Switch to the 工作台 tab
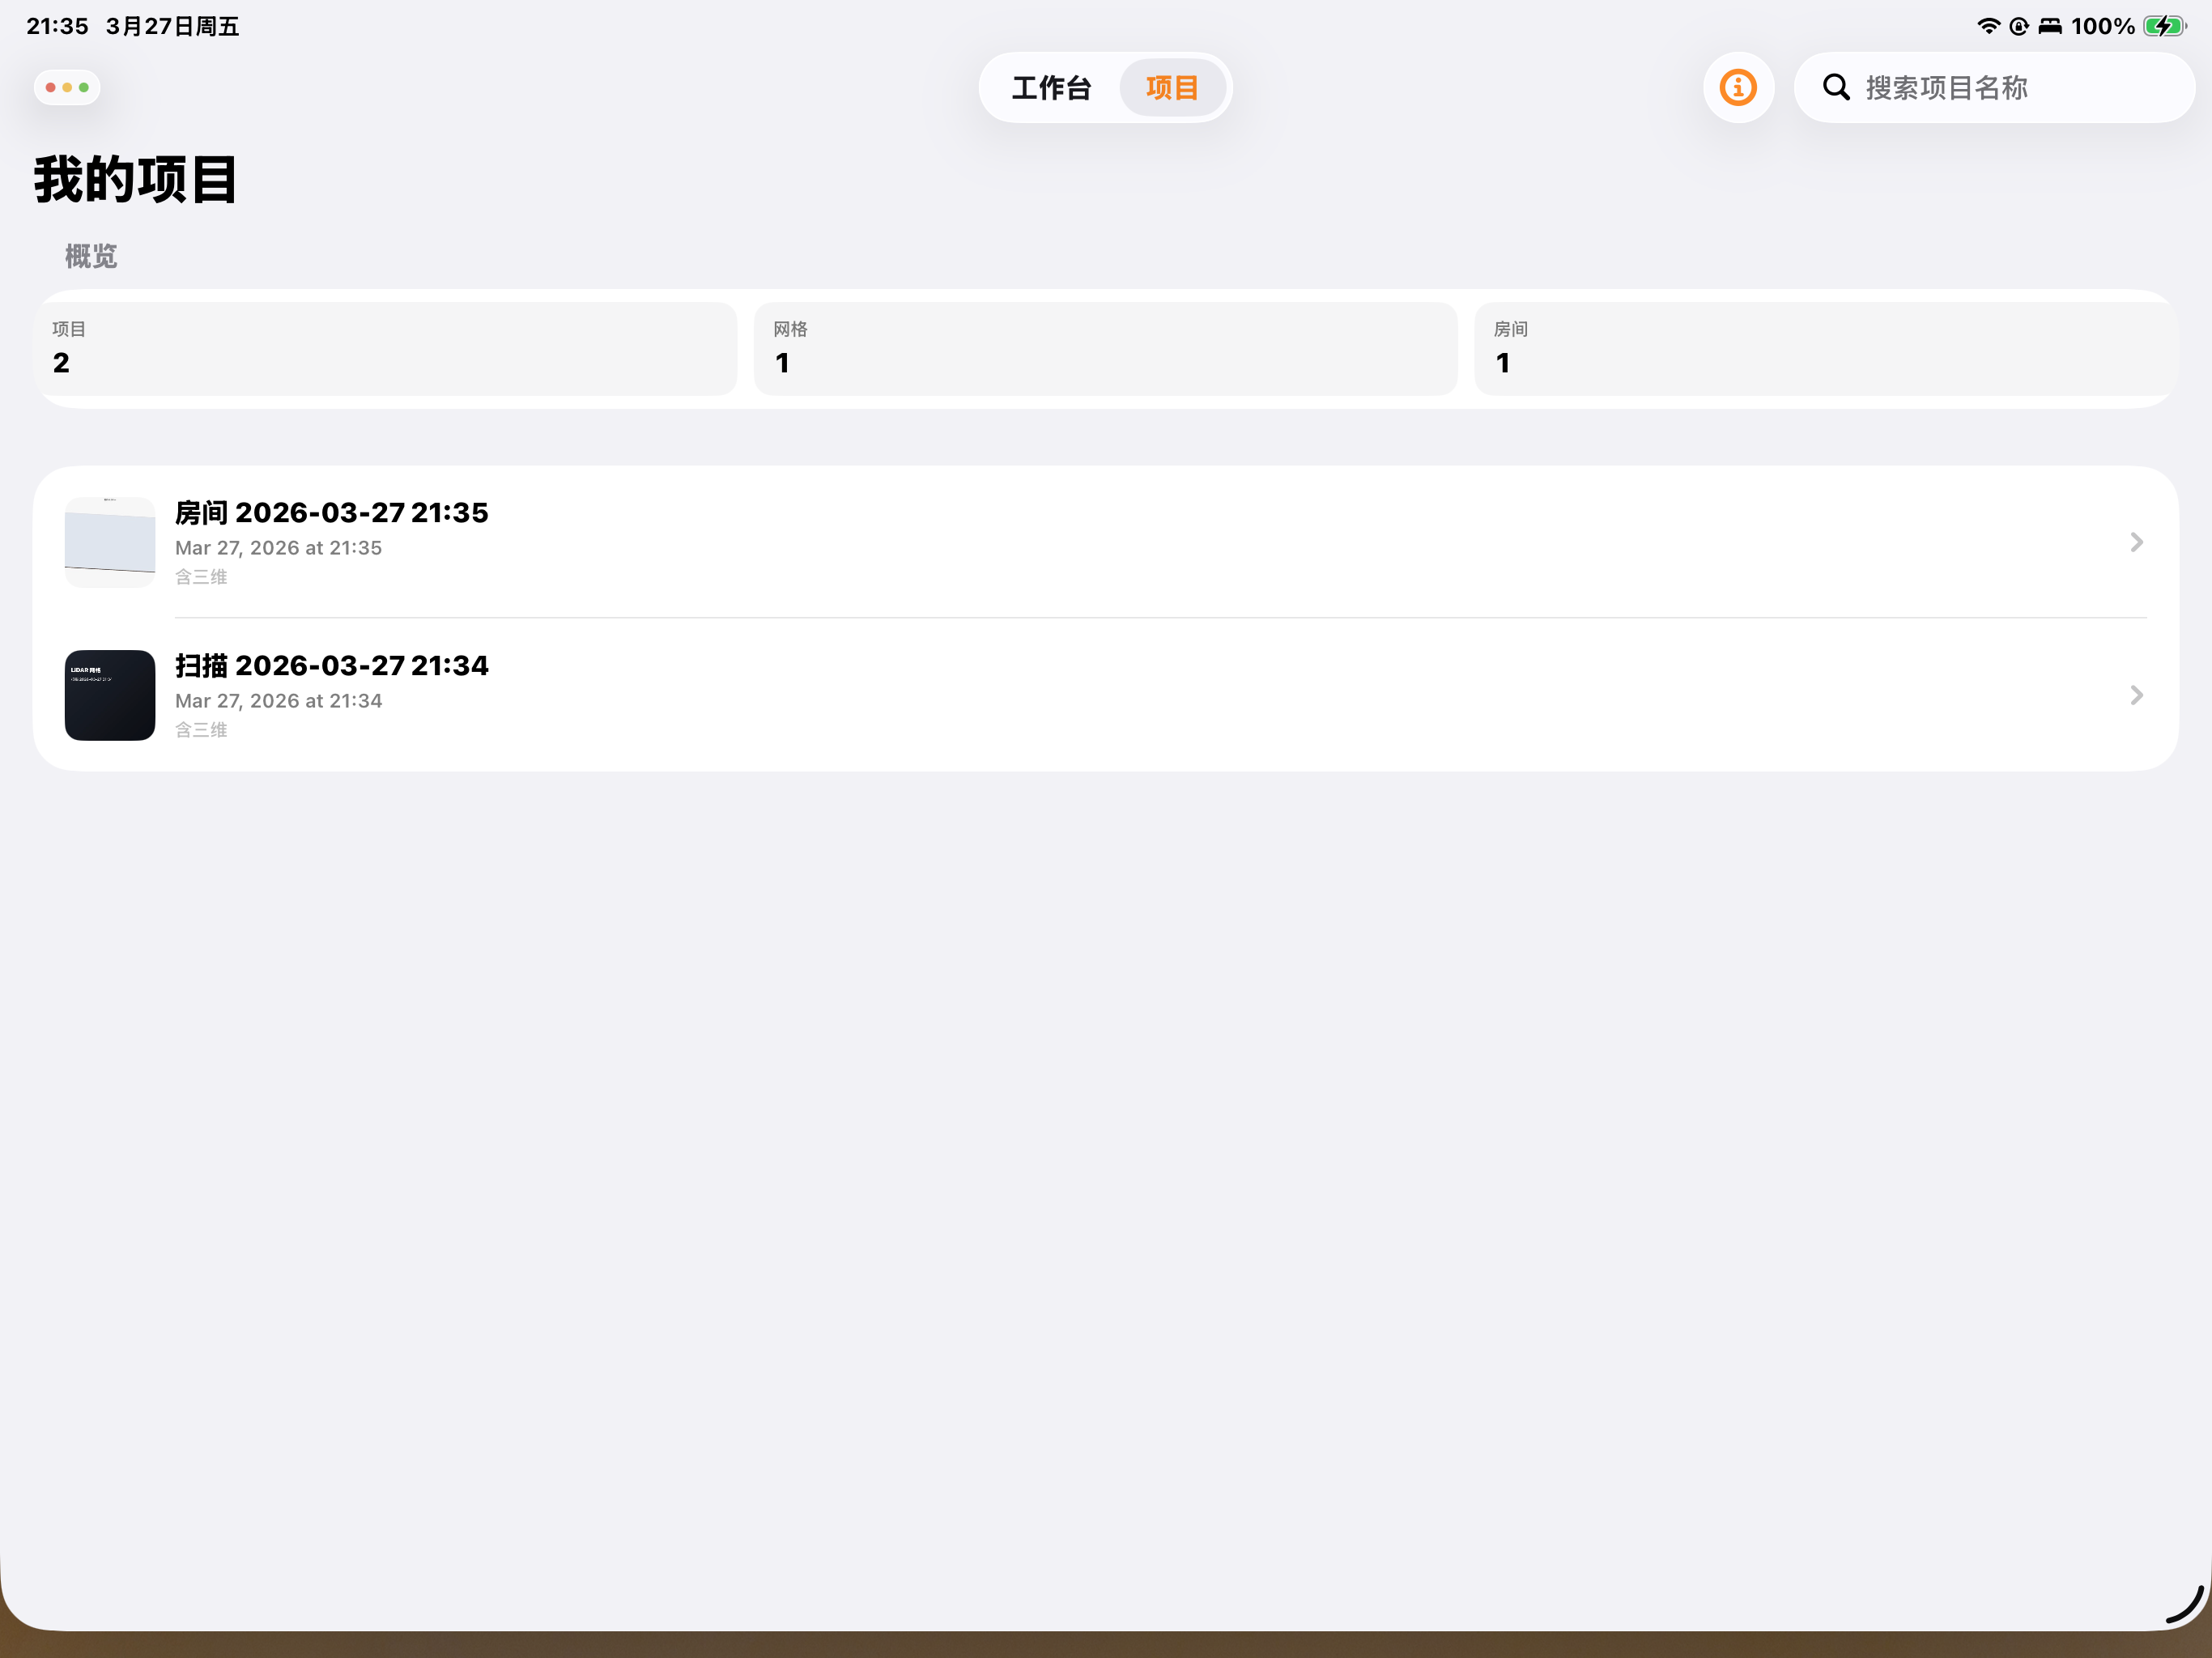Viewport: 2212px width, 1658px height. (1051, 88)
